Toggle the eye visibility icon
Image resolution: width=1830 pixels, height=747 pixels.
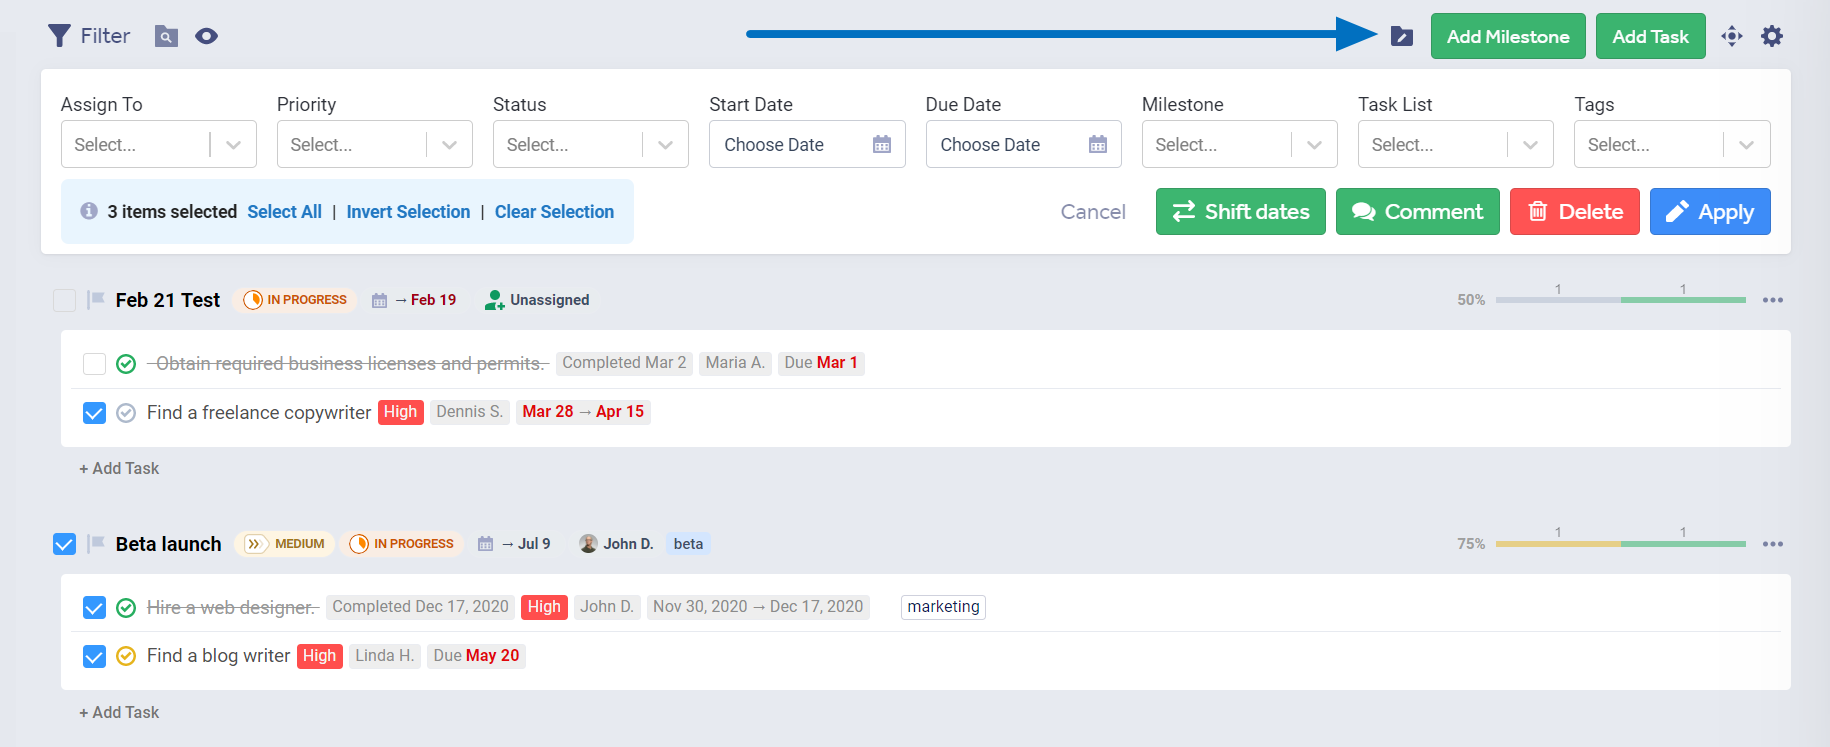tap(206, 37)
